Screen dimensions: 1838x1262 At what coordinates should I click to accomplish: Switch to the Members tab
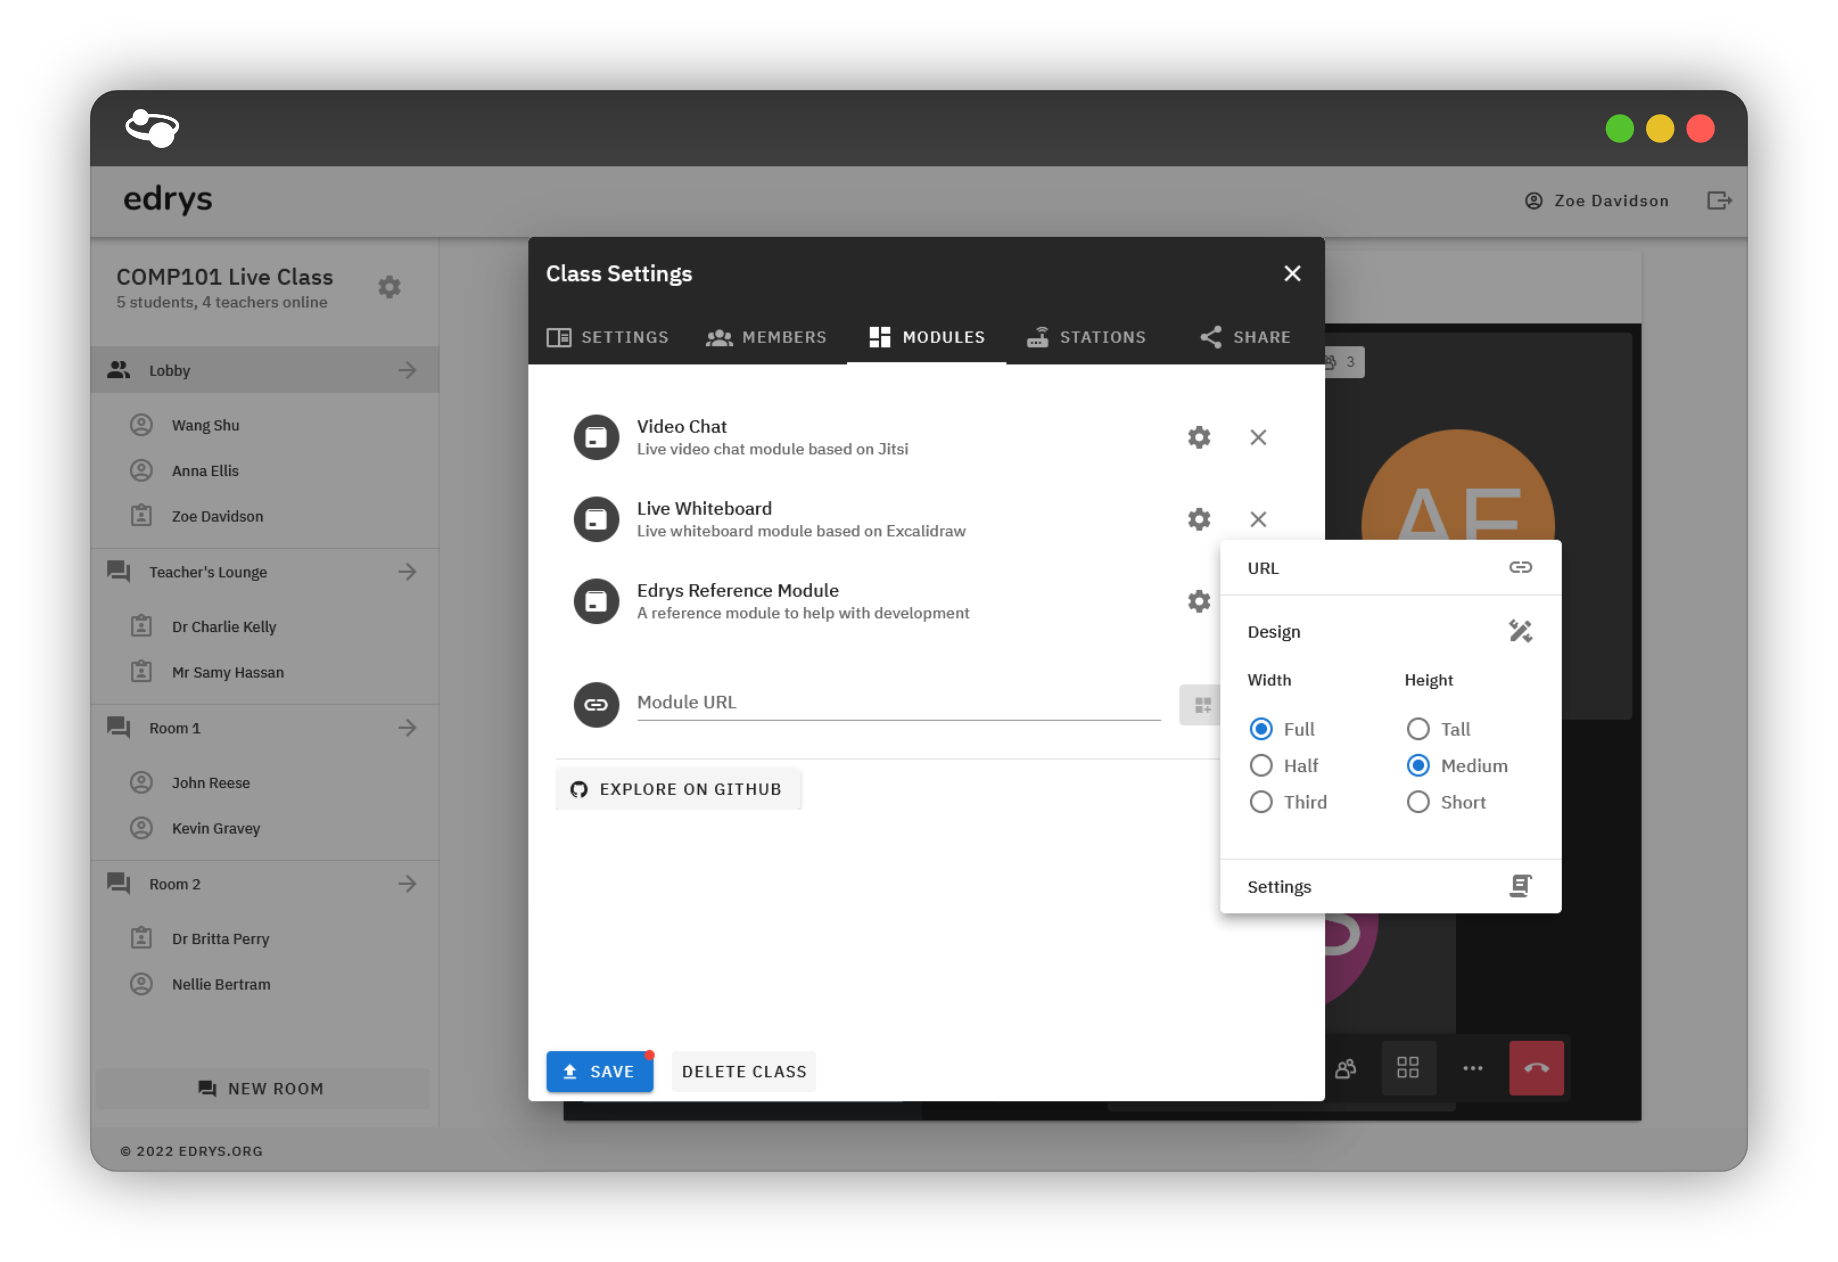[766, 337]
